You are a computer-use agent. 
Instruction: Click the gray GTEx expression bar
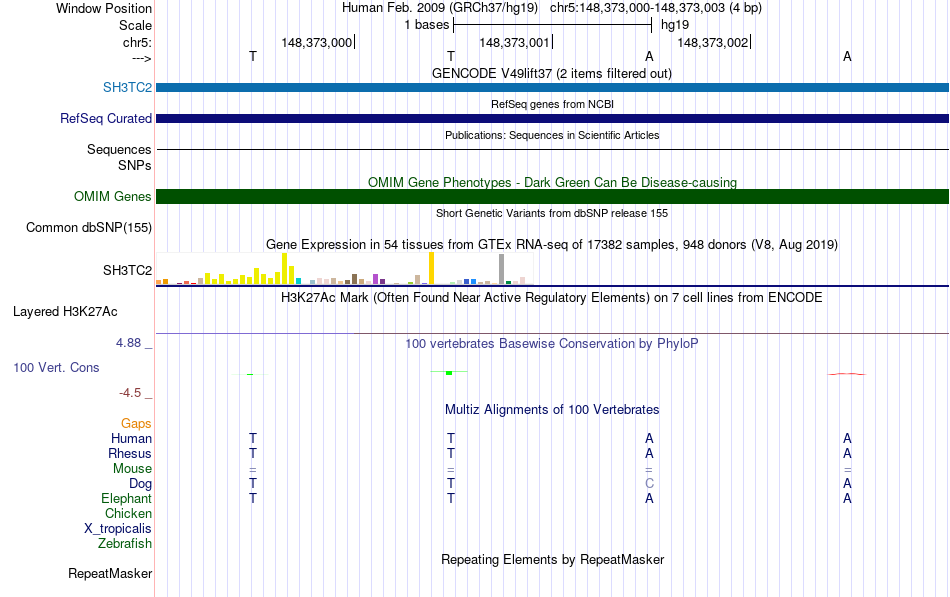click(501, 269)
